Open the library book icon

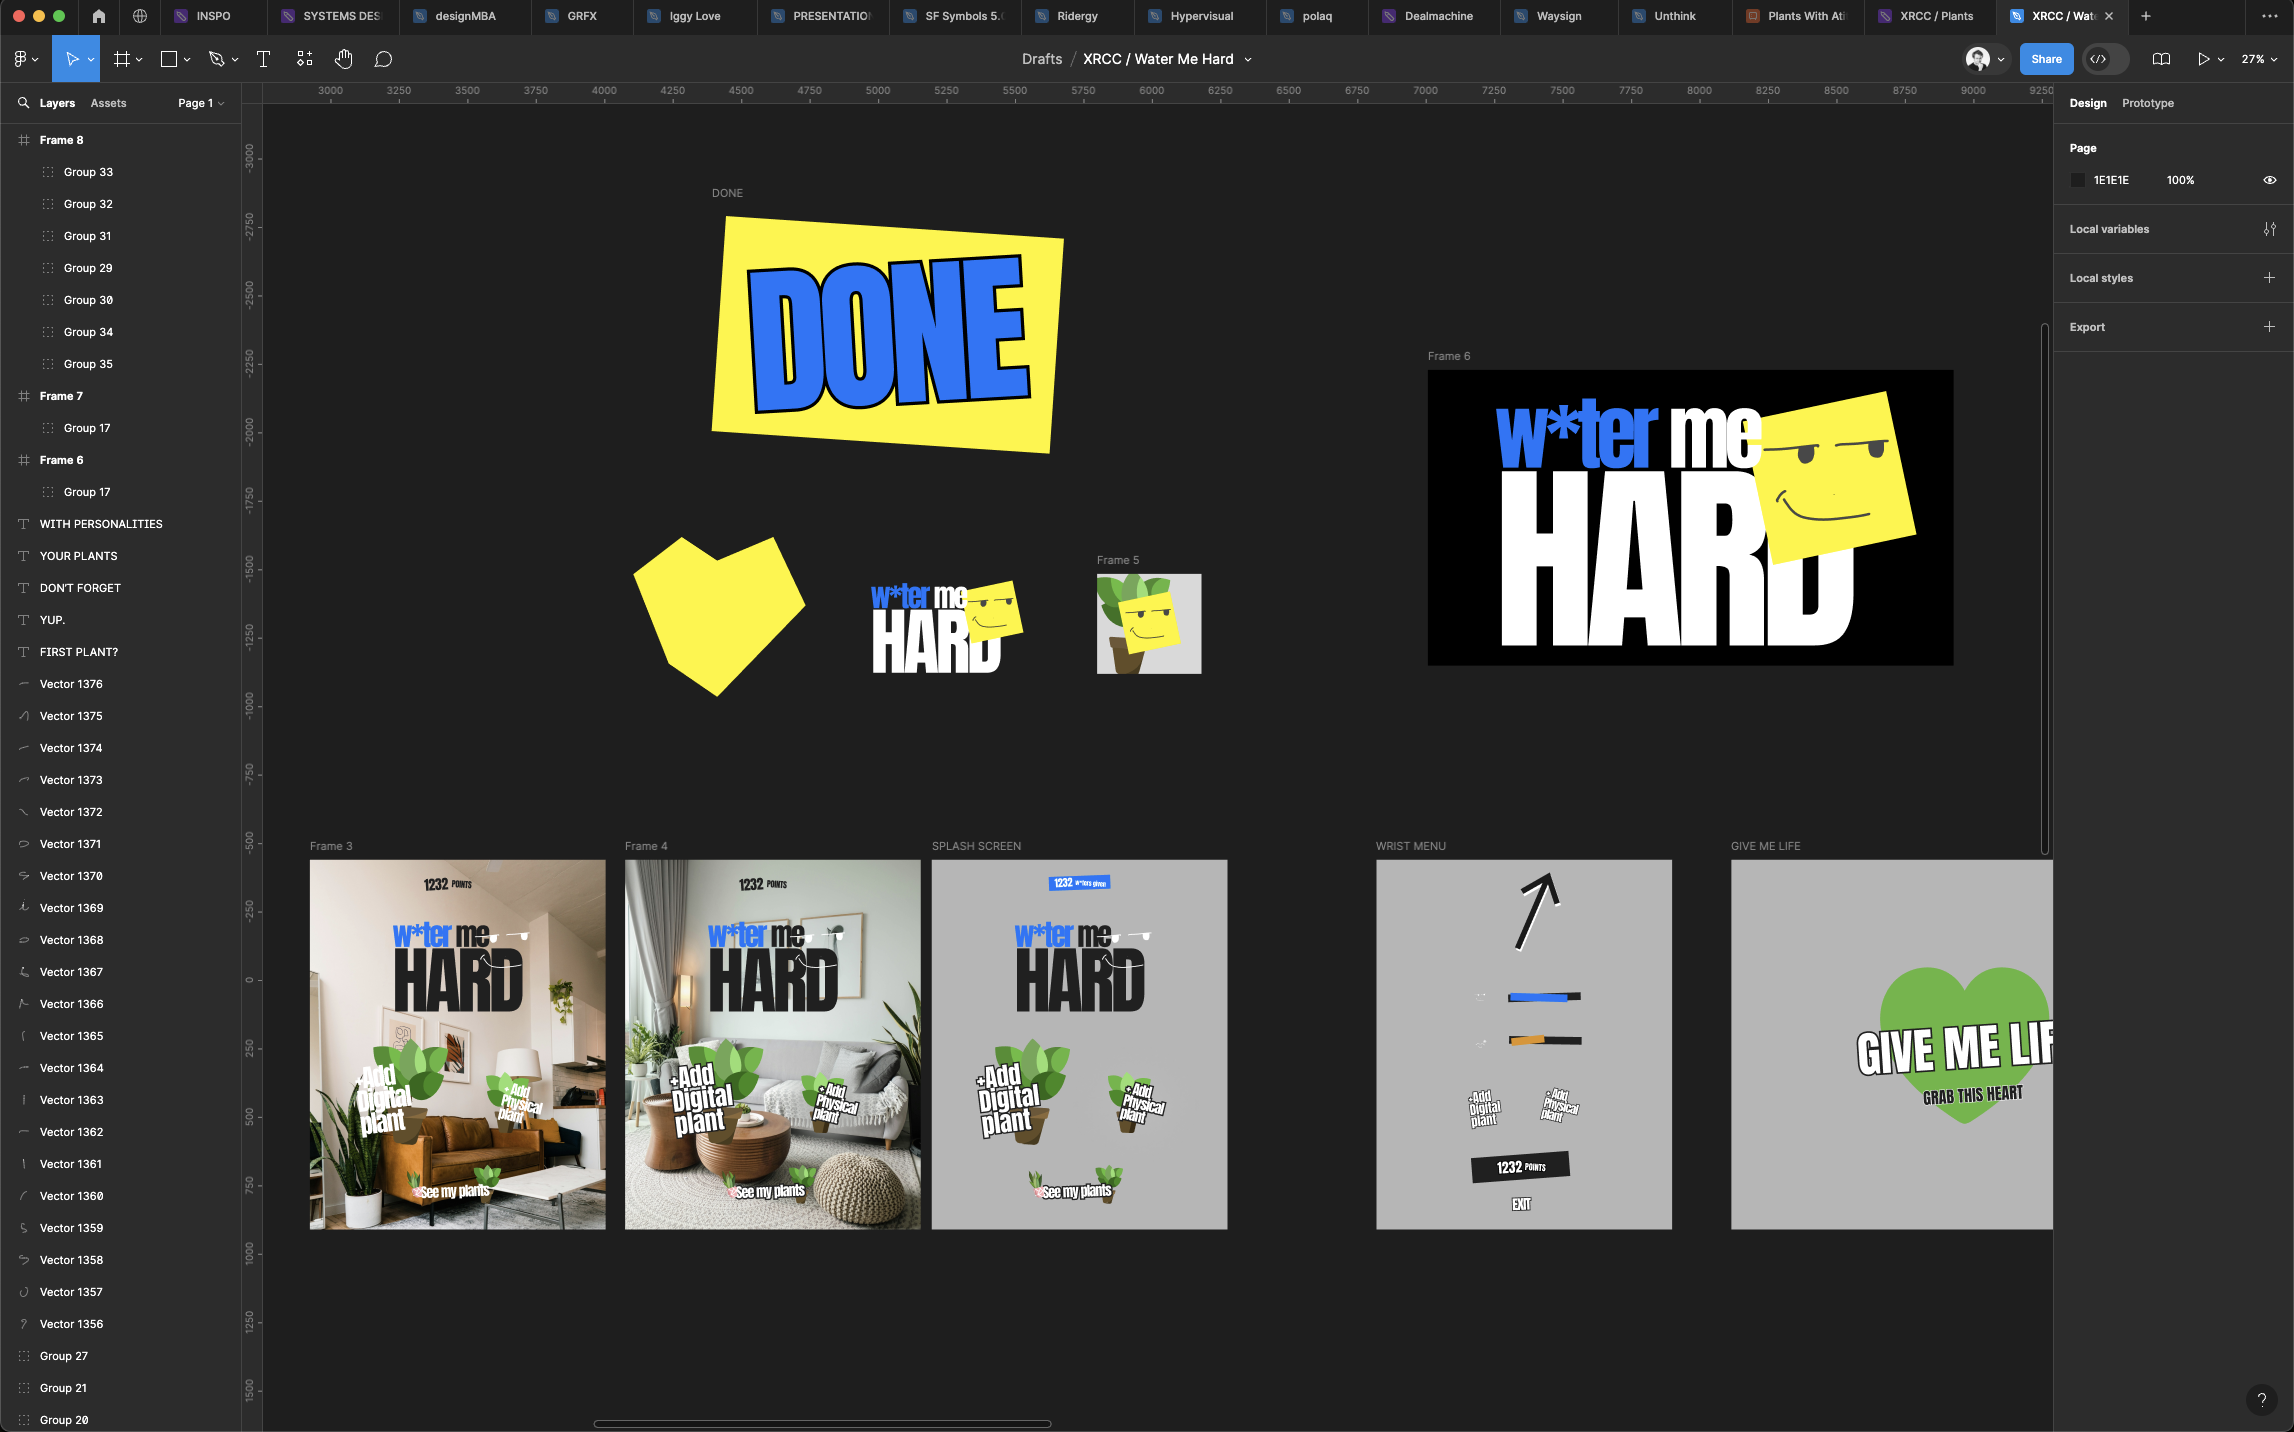2161,59
